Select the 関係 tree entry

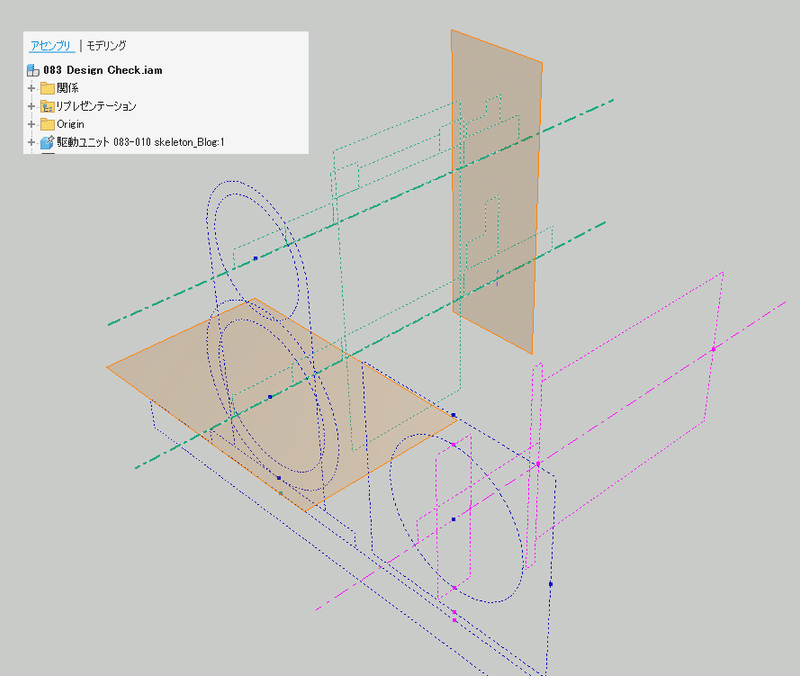tap(67, 88)
